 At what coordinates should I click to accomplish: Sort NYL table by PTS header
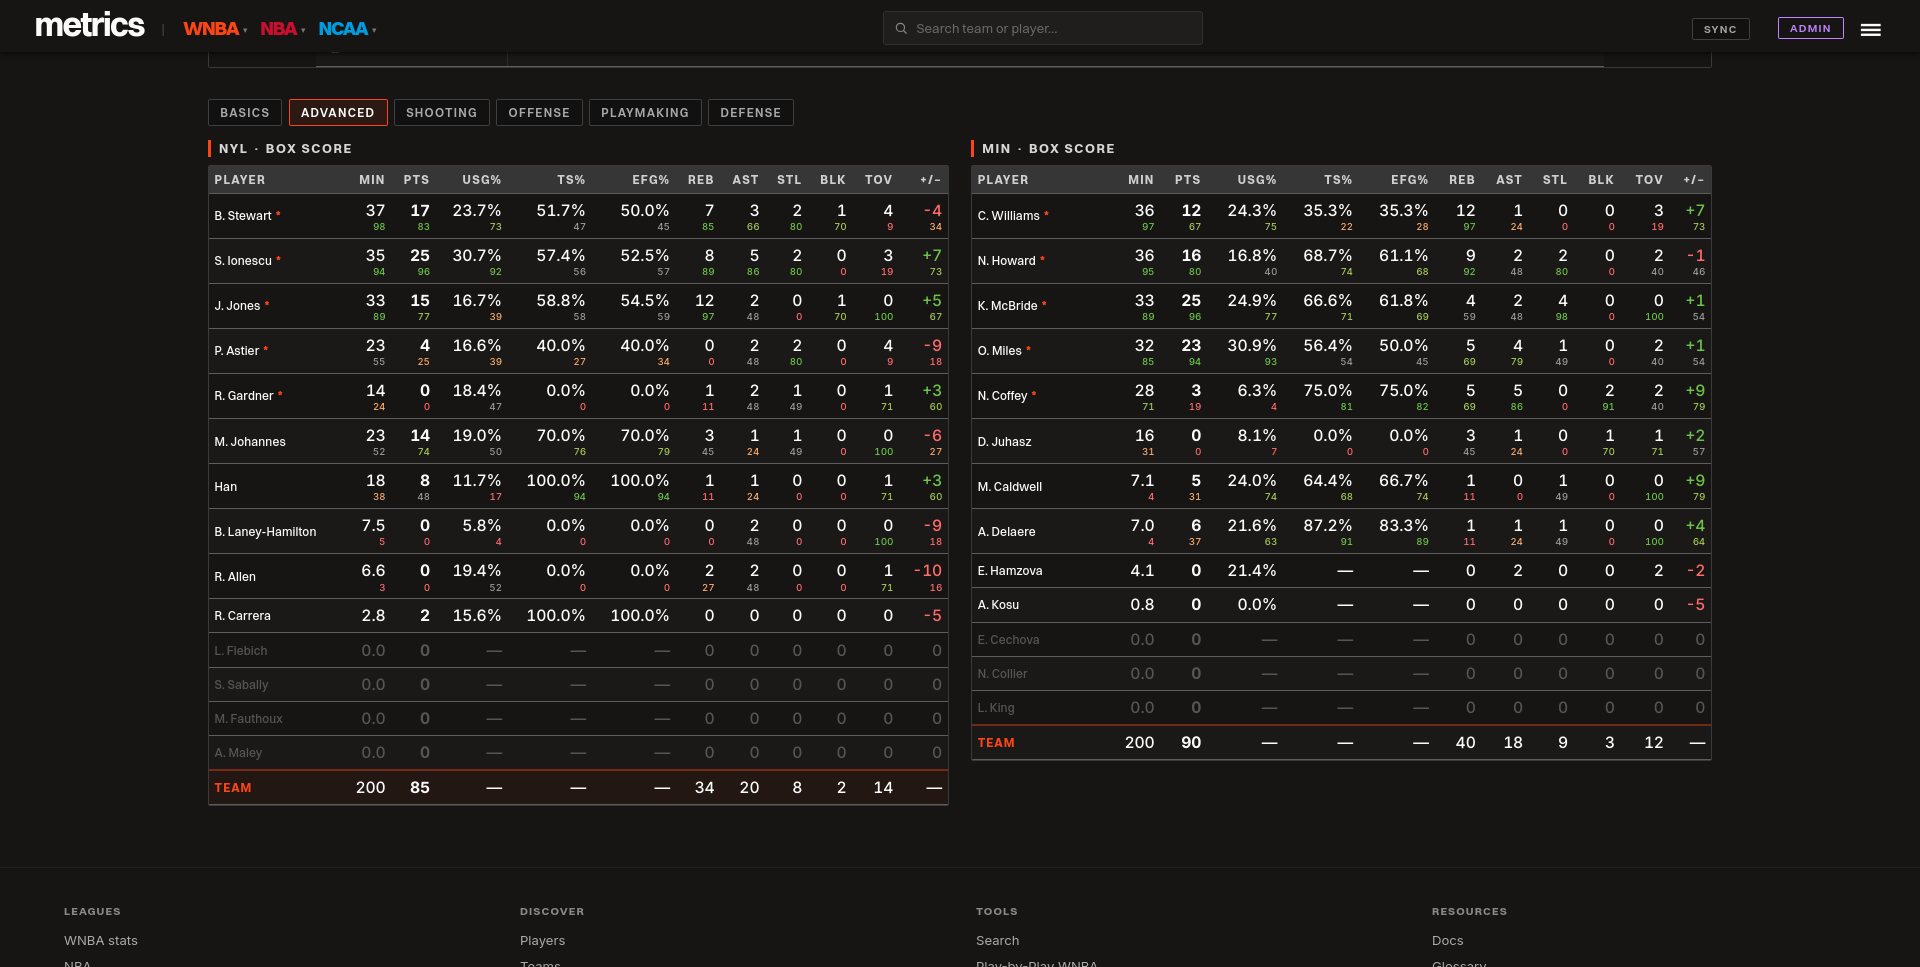416,180
